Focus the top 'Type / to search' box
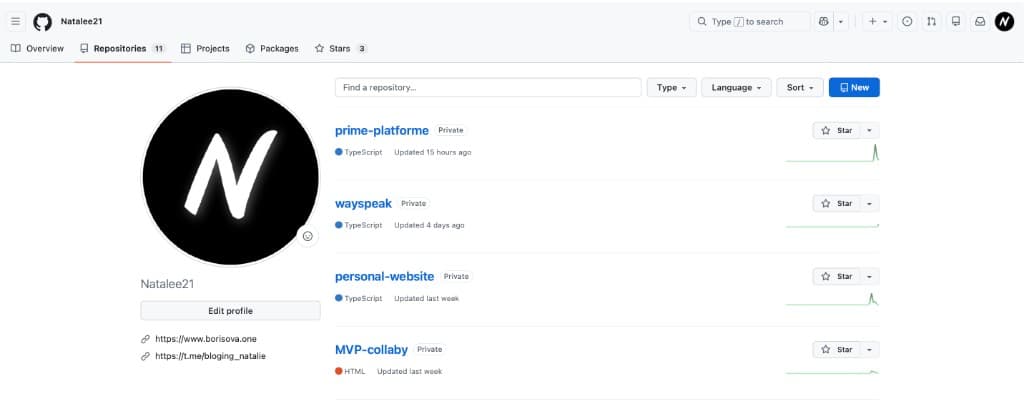This screenshot has width=1024, height=404. [x=749, y=22]
